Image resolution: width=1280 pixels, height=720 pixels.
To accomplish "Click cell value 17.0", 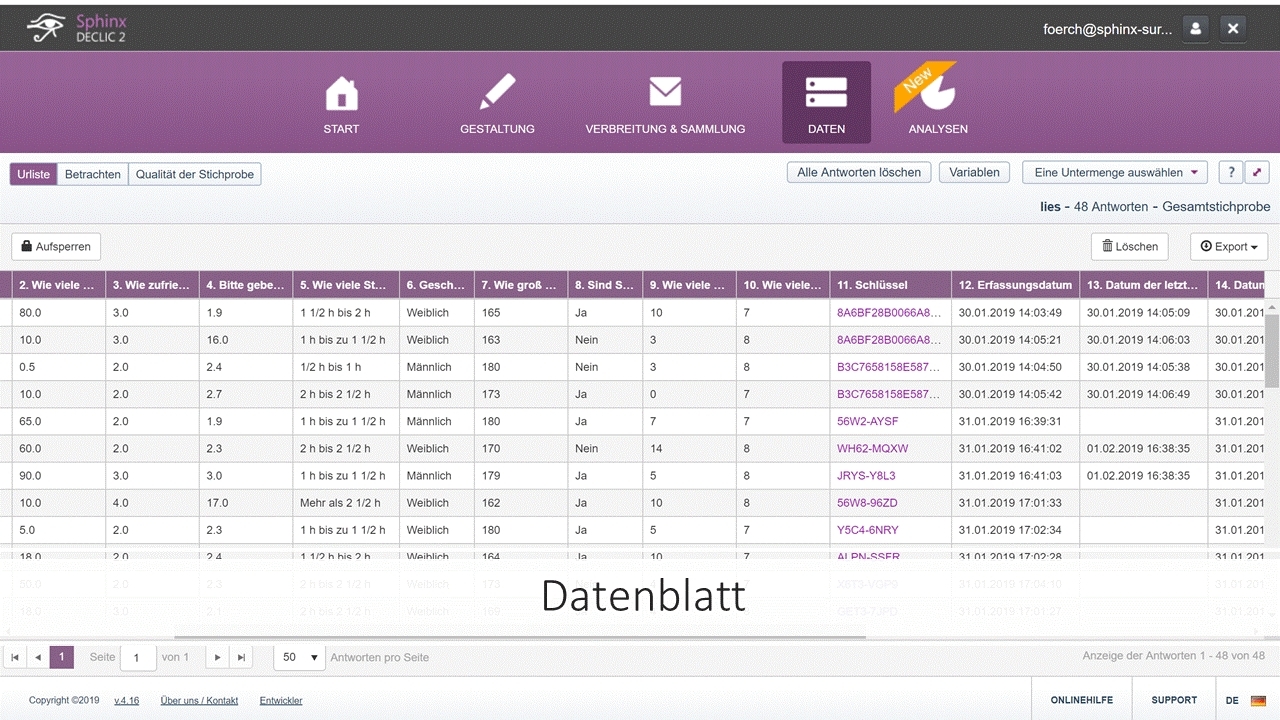I will point(246,503).
